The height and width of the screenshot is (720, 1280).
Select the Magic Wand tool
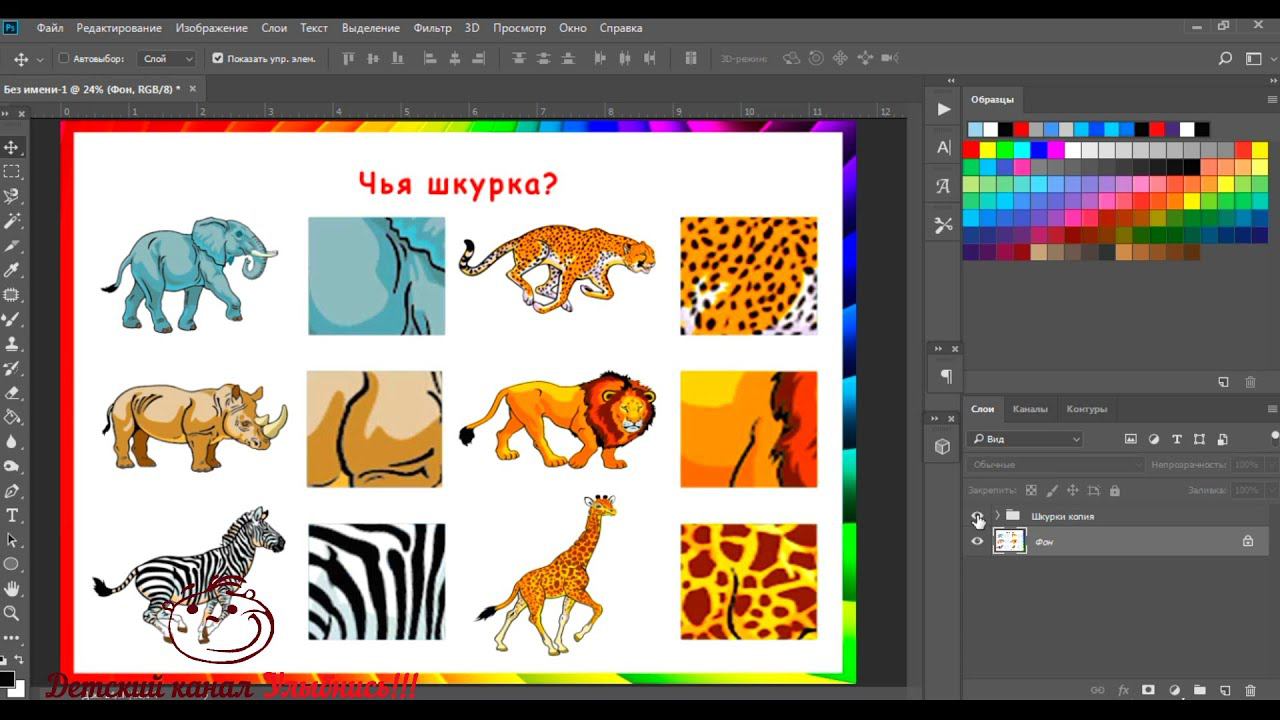(x=12, y=221)
